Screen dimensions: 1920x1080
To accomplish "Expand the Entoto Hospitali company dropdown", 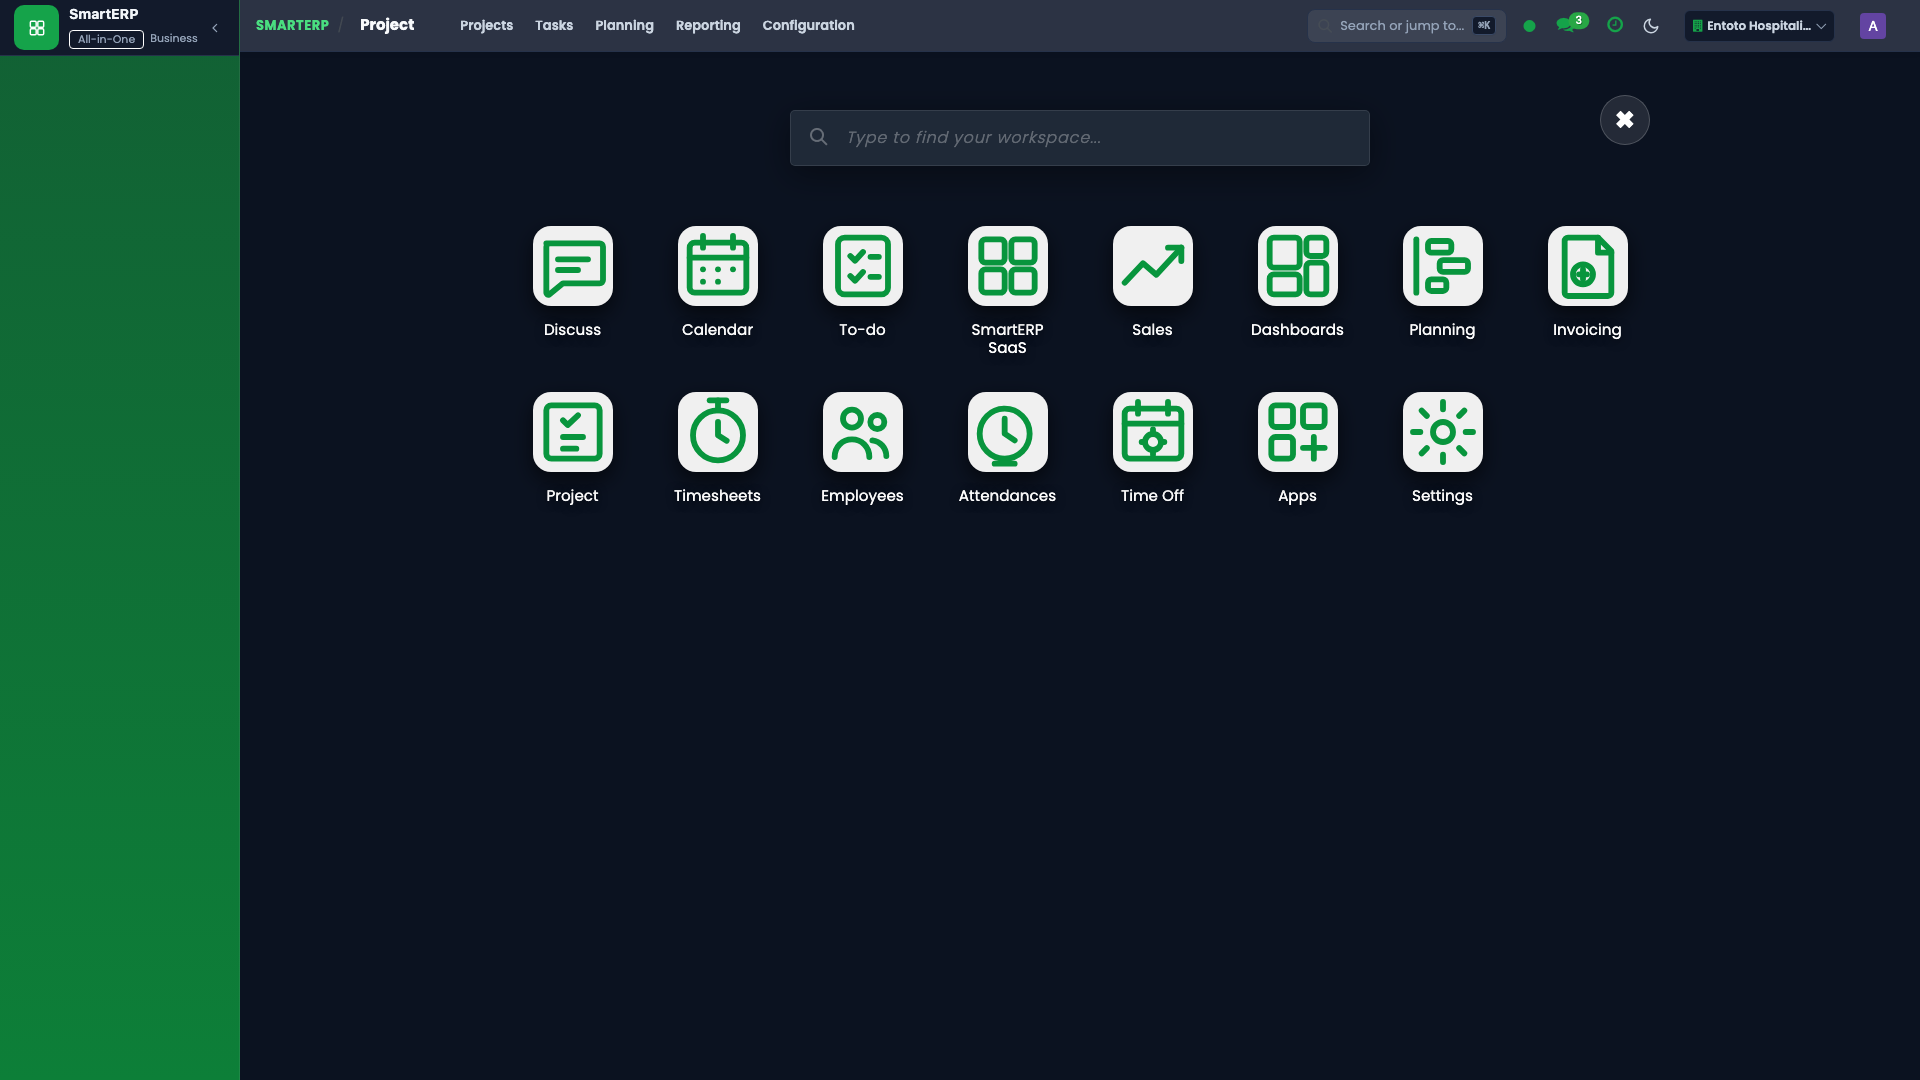I will (x=1759, y=26).
